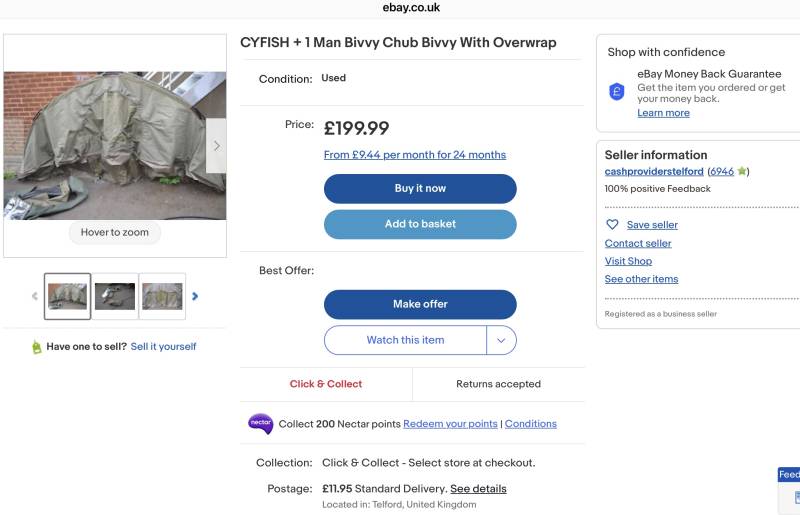Viewport: 800px width, 515px height.
Task: Select the second bivvy thumbnail
Action: tap(115, 296)
